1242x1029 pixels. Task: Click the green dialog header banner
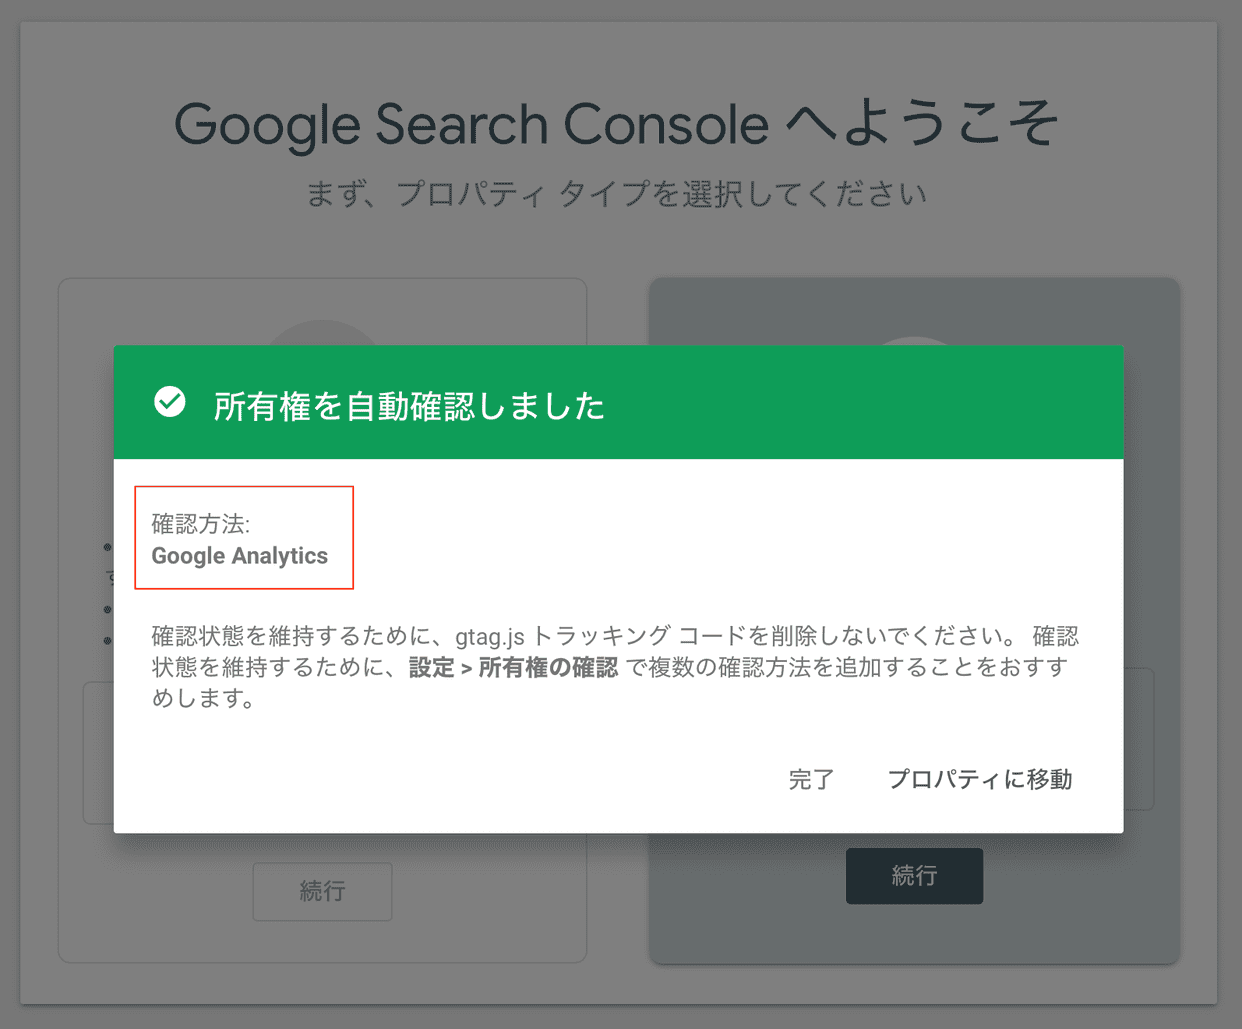pos(618,402)
